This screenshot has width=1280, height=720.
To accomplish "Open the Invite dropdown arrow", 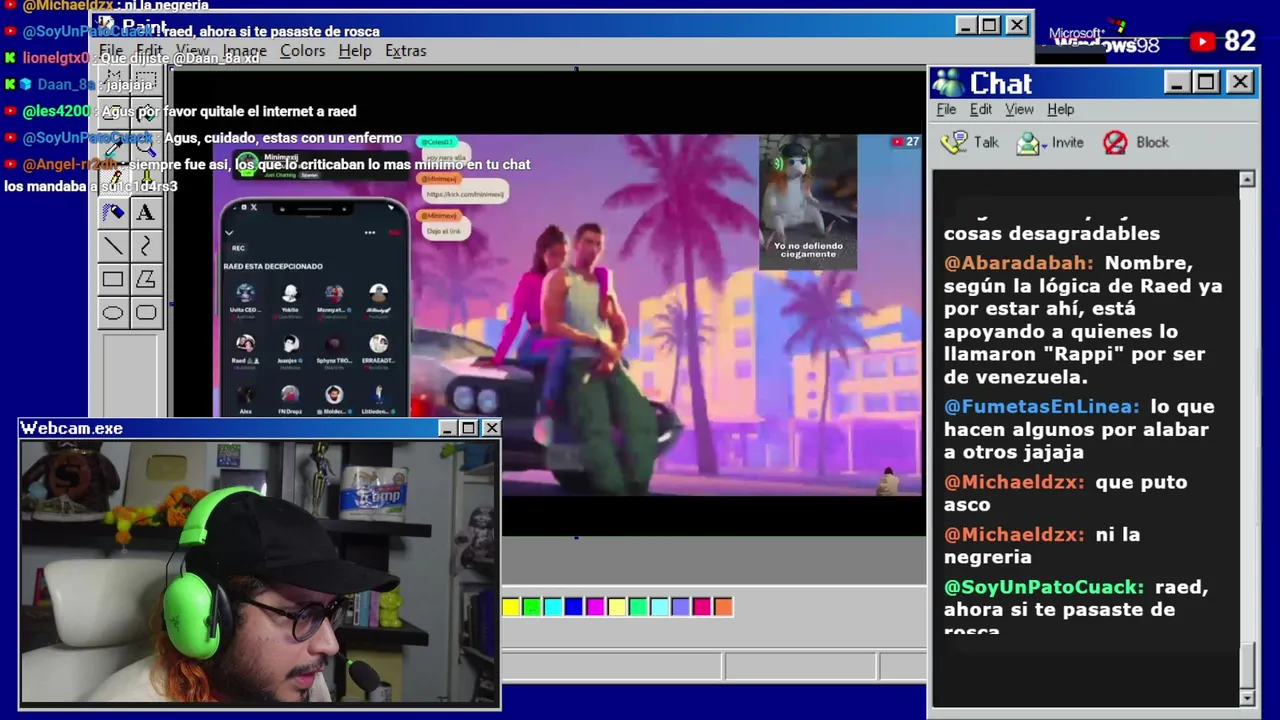I will click(1043, 146).
